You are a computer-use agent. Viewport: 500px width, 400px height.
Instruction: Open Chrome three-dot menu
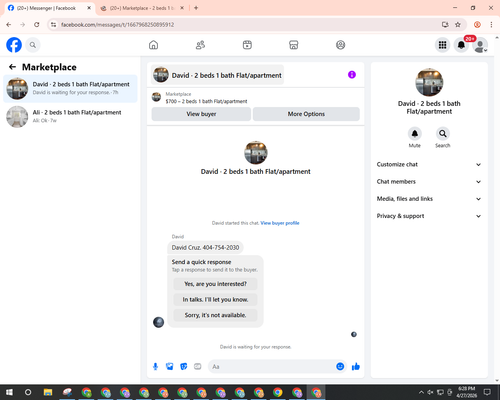coord(491,24)
